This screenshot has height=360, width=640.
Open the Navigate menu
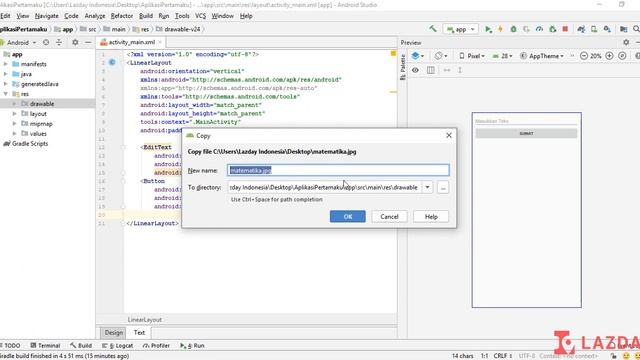tap(47, 16)
